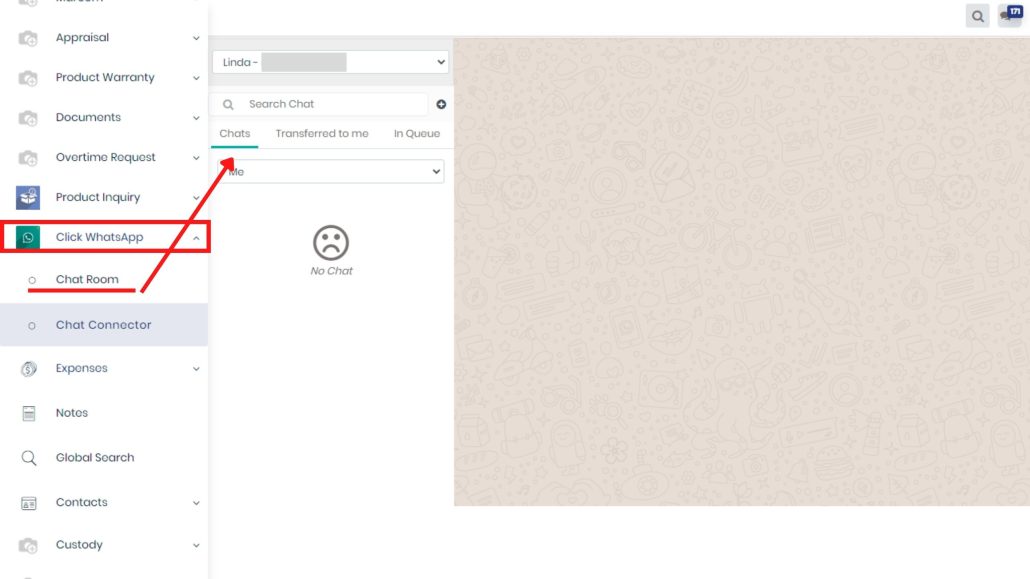Open the Click WhatsApp menu label
This screenshot has height=579, width=1030.
tap(99, 237)
